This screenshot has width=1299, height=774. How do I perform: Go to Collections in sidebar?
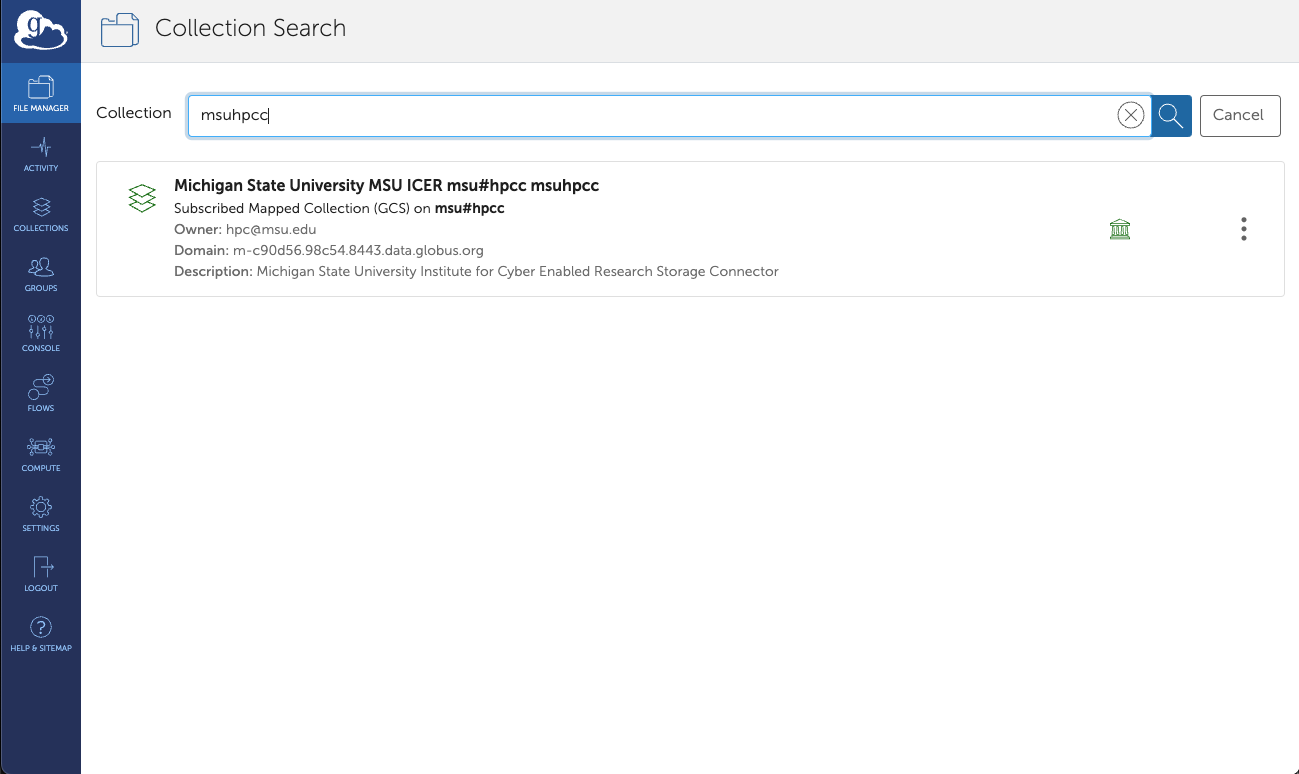(41, 213)
